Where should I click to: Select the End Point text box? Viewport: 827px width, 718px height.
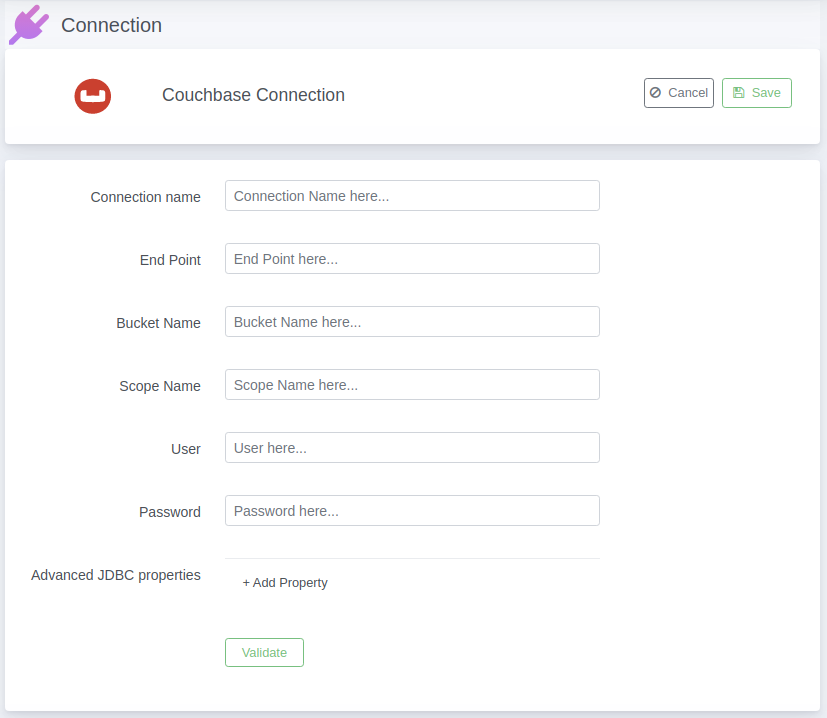pos(412,259)
